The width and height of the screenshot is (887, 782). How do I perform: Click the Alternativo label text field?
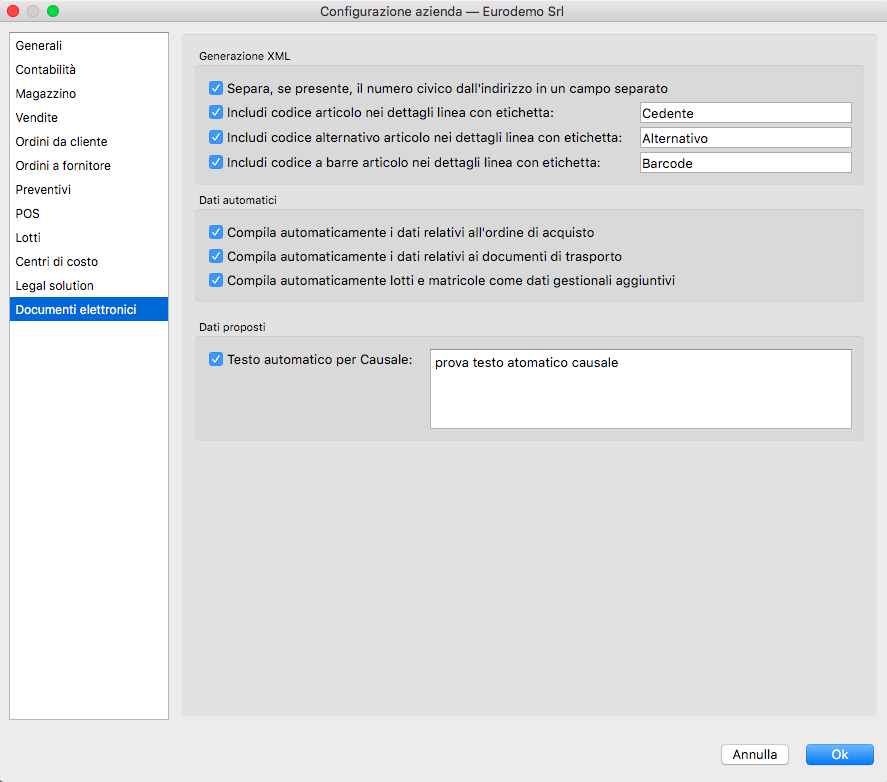745,138
